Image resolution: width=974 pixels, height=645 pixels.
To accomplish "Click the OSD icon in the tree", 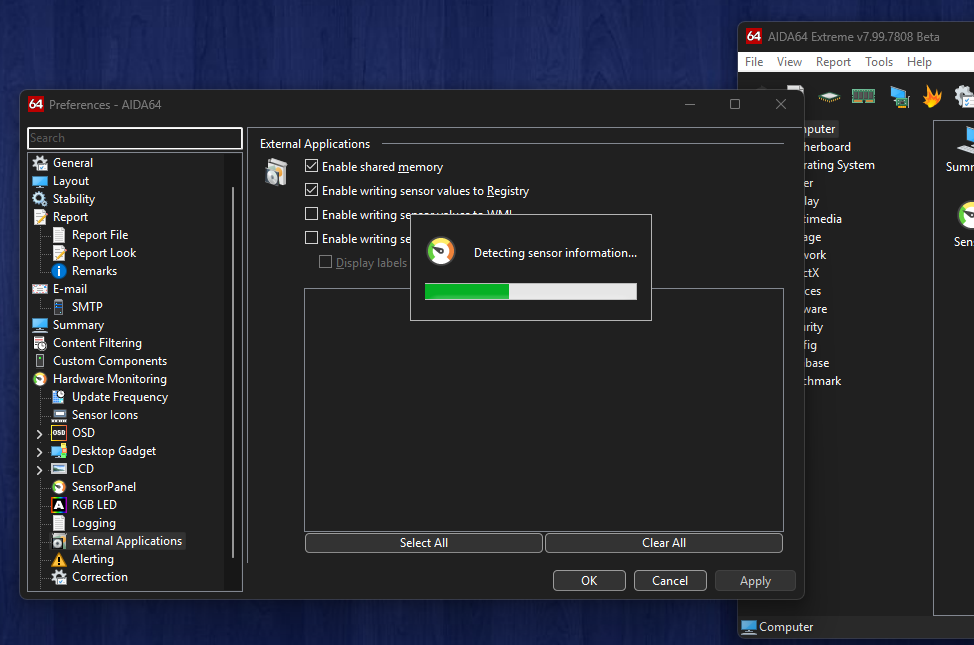I will pos(59,432).
